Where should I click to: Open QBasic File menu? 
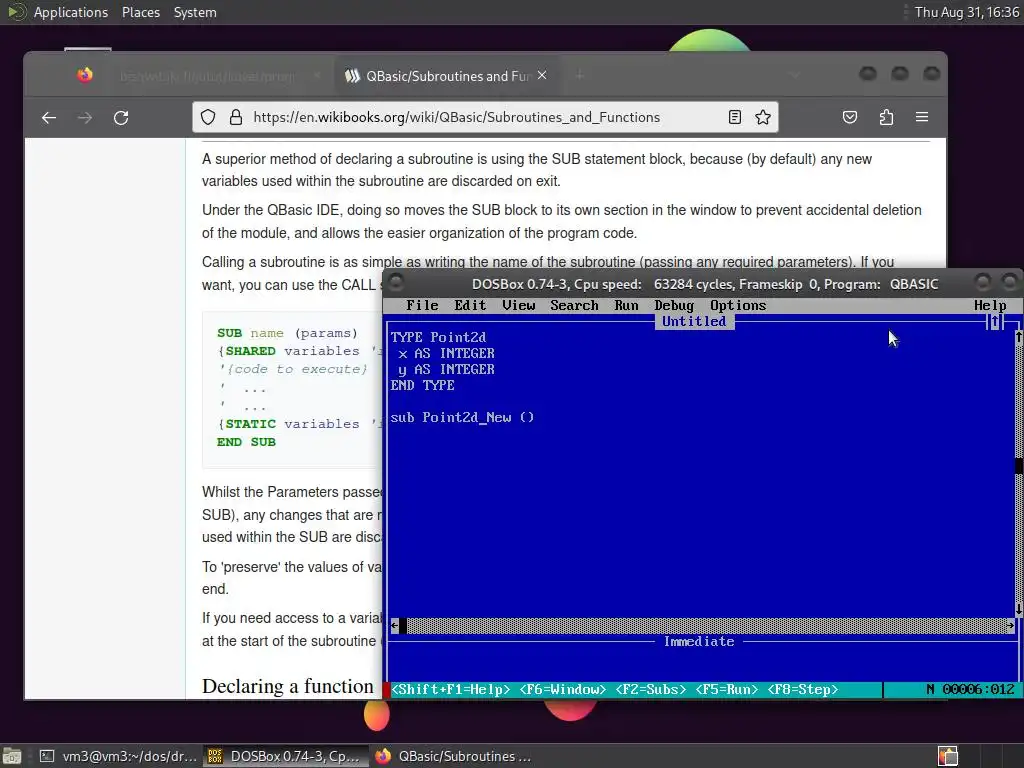tap(422, 306)
